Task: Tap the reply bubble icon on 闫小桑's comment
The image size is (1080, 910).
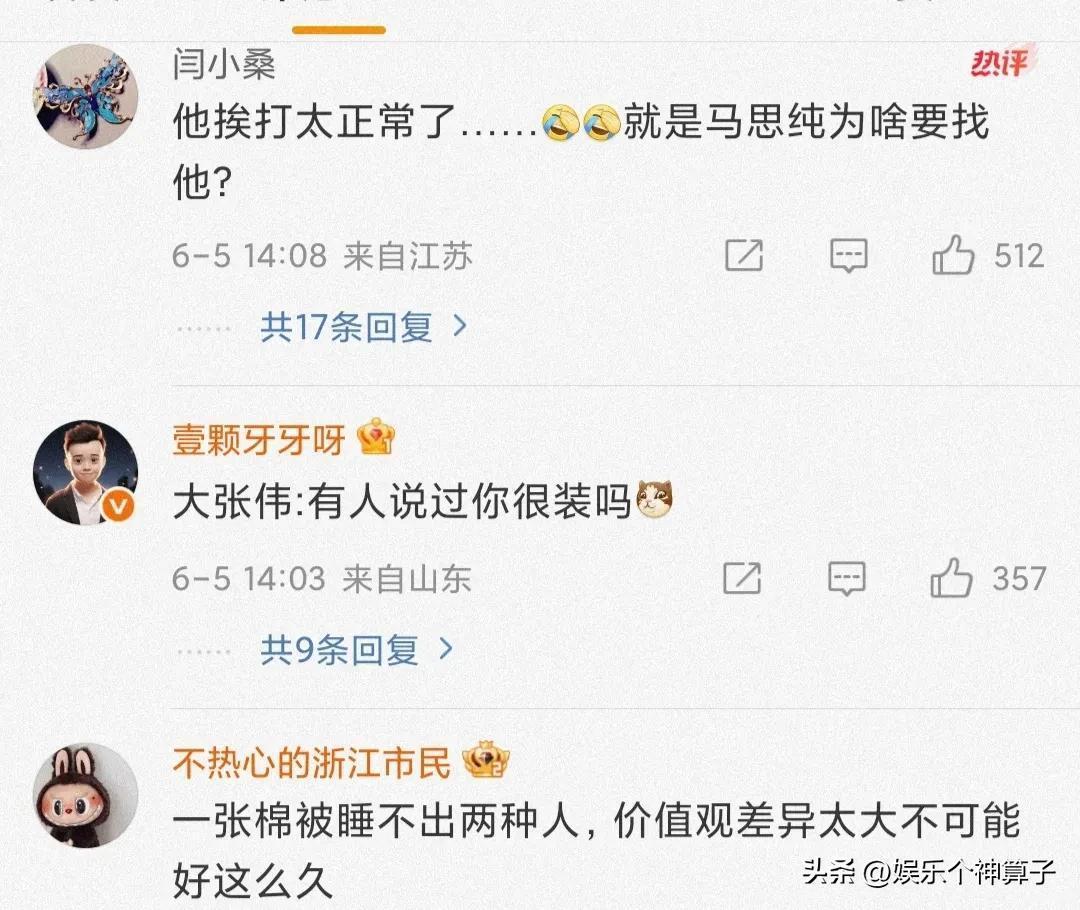Action: [x=849, y=256]
